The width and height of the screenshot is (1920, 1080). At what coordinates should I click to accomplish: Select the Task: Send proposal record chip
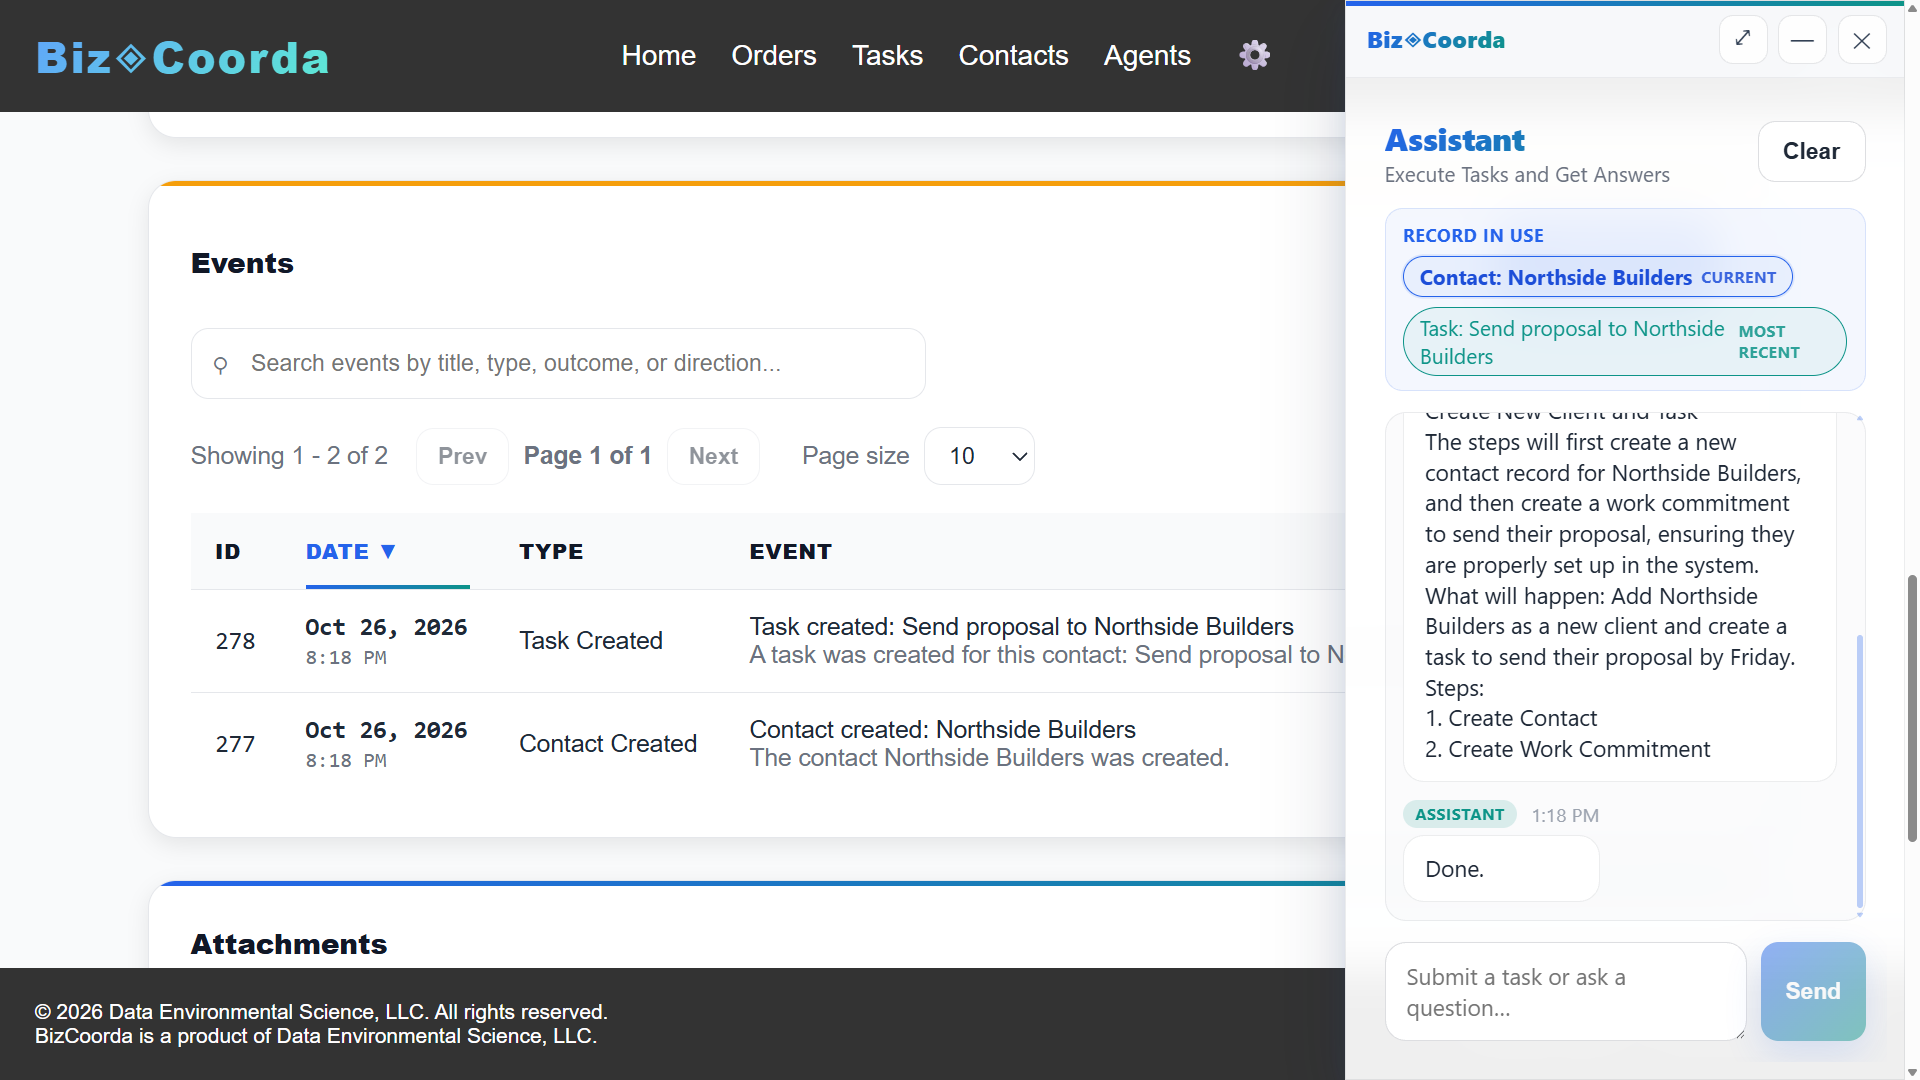point(1624,342)
